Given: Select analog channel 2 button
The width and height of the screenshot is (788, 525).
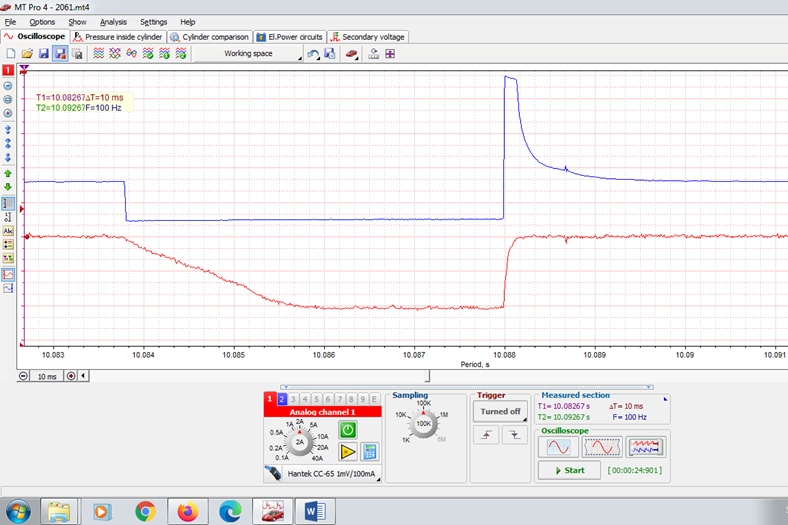Looking at the screenshot, I should click(282, 399).
